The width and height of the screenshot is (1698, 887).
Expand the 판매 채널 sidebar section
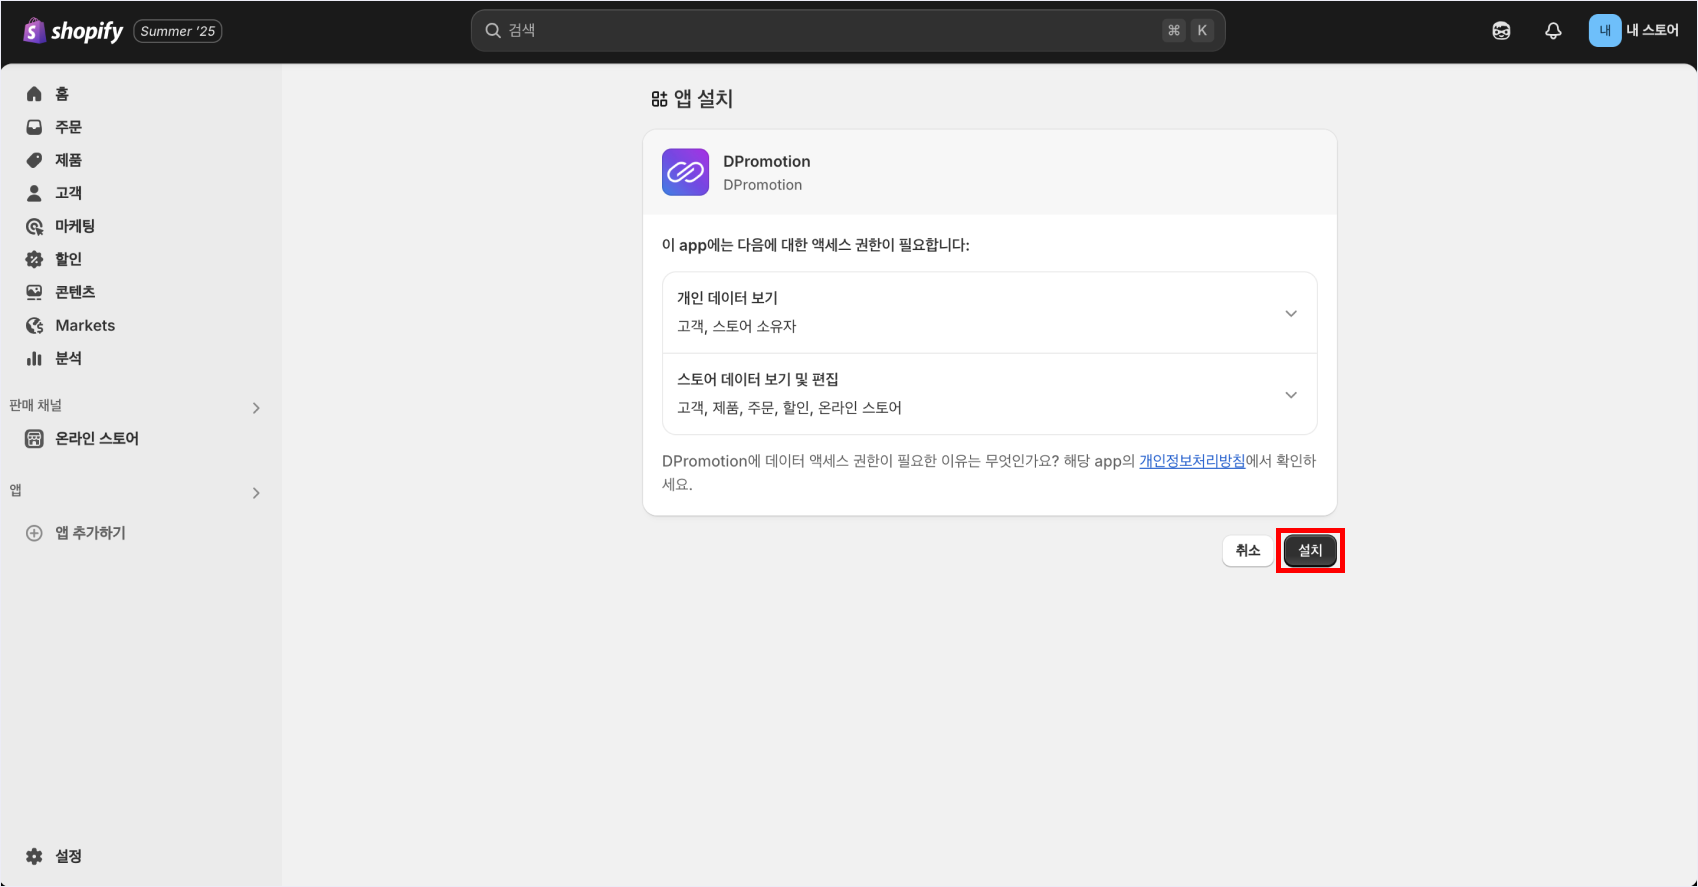point(256,408)
